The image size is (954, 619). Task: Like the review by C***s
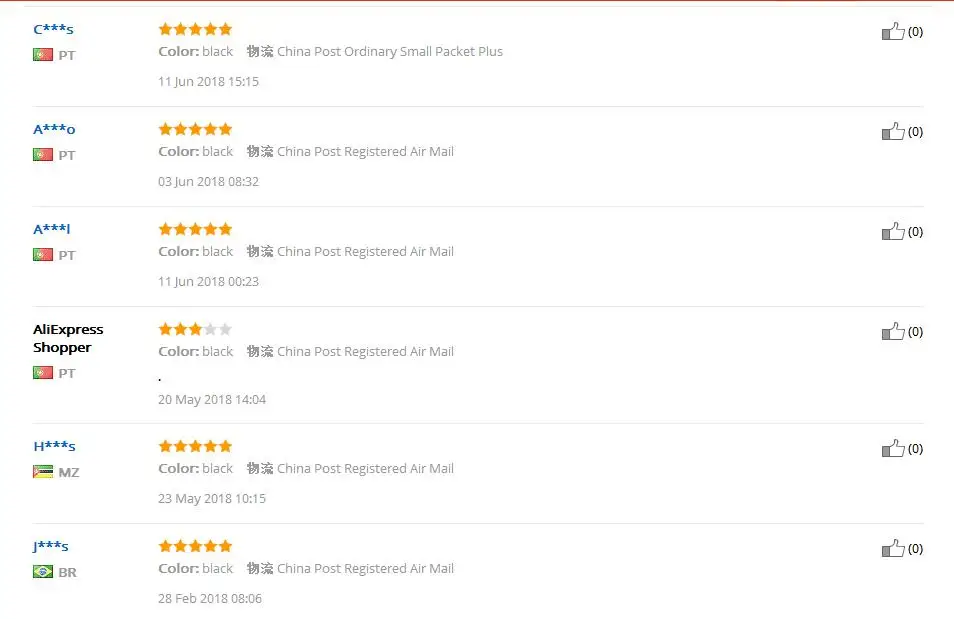tap(893, 32)
